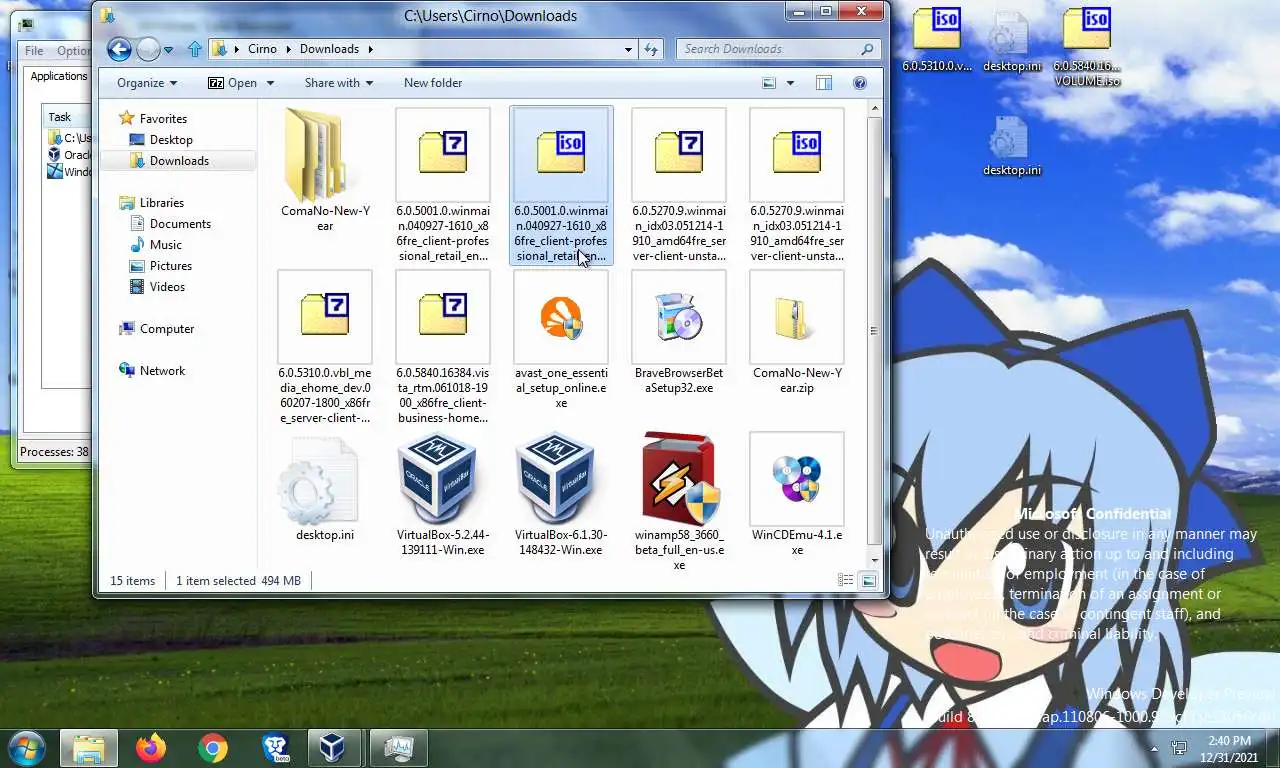Viewport: 1280px width, 768px height.
Task: Open the Documents library
Action: [180, 223]
